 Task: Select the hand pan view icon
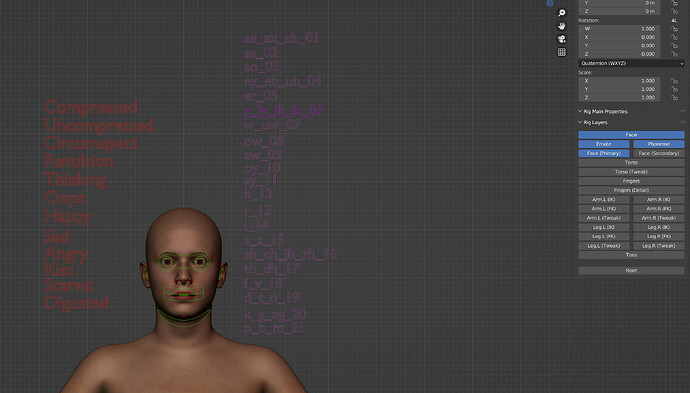[562, 26]
